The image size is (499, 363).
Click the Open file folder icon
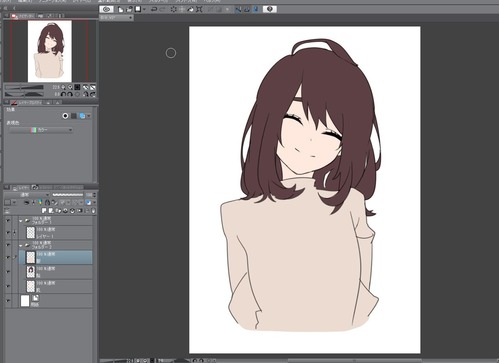tap(129, 9)
